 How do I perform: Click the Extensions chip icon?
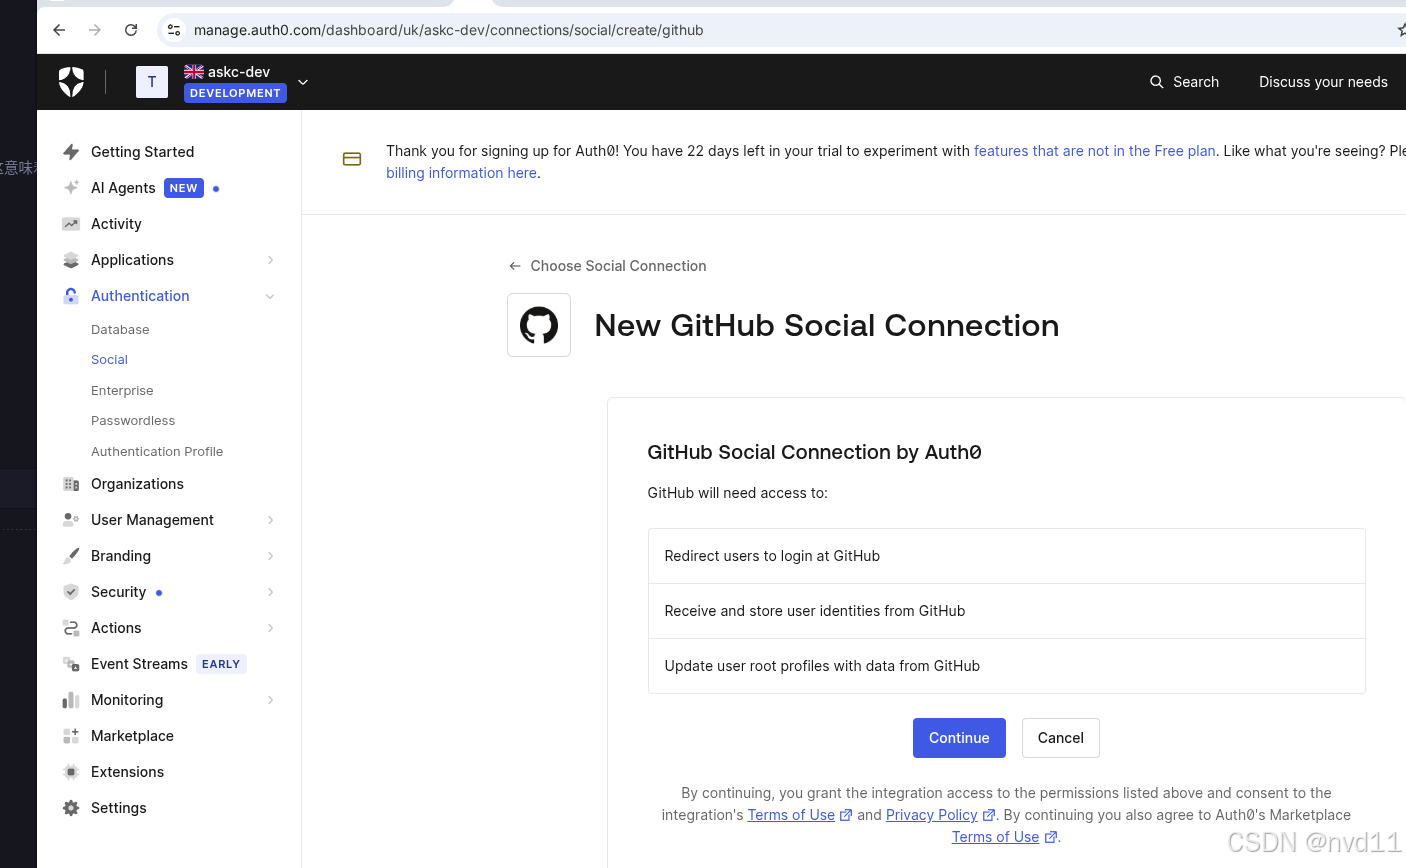pos(71,772)
